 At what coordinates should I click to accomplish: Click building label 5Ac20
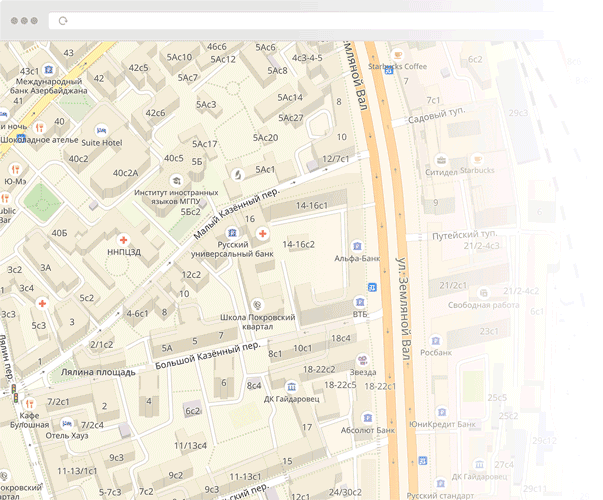point(265,138)
